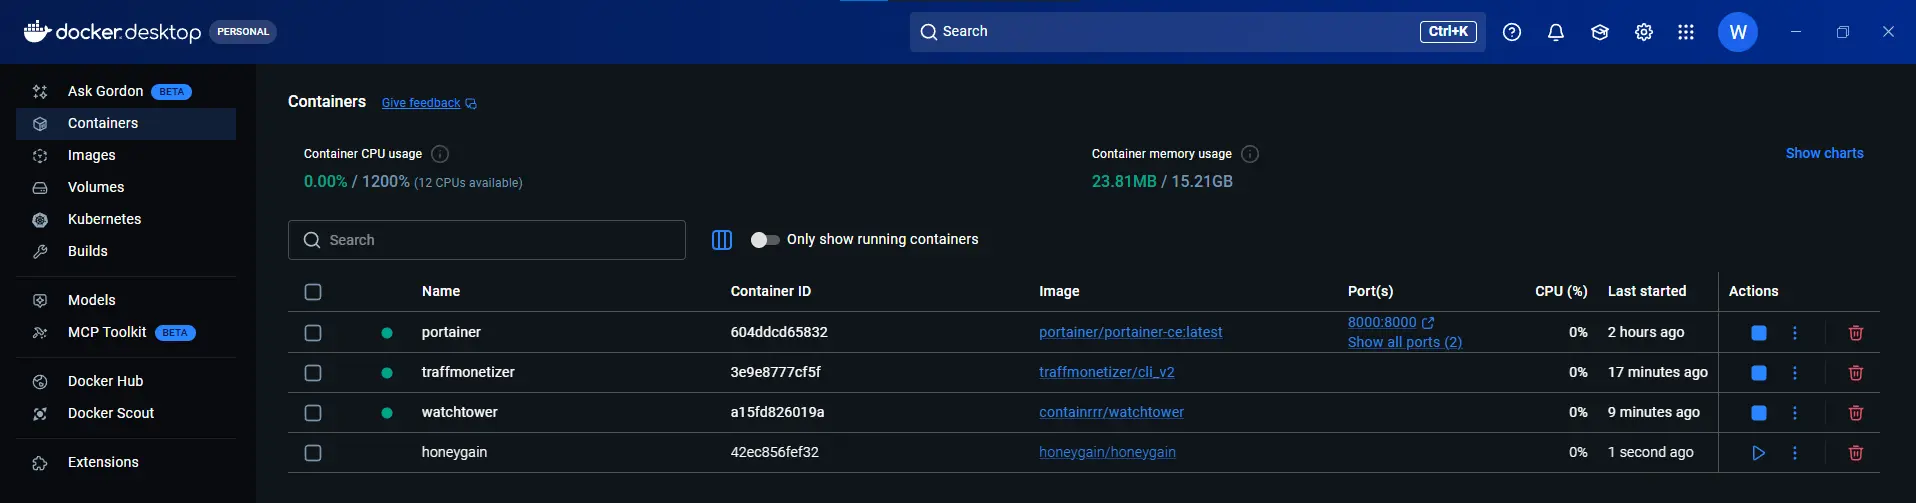Check the traffmonetizer row checkbox
Image resolution: width=1916 pixels, height=503 pixels.
coord(313,373)
